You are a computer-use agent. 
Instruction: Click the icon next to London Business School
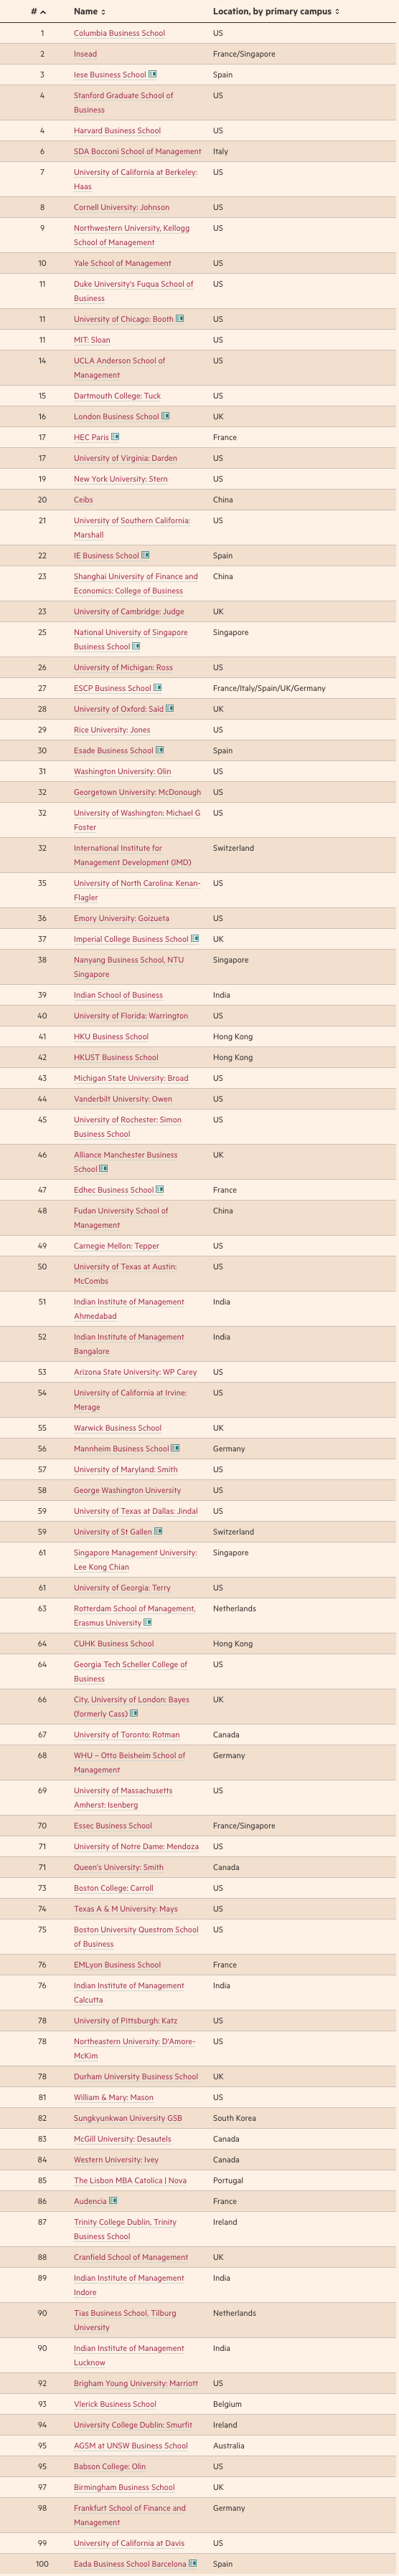[x=166, y=416]
